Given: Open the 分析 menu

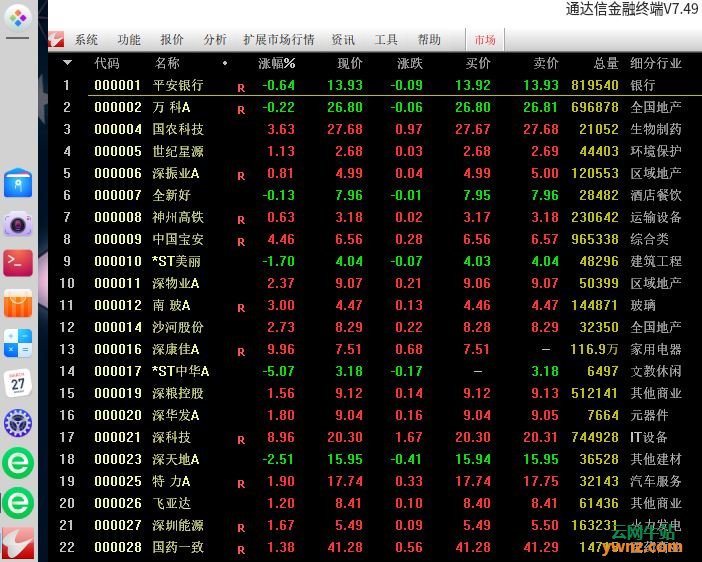Looking at the screenshot, I should click(215, 40).
